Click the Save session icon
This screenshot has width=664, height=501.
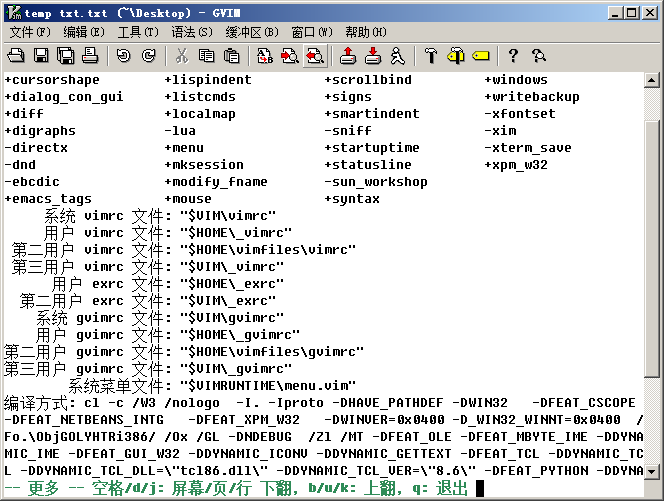[x=373, y=56]
